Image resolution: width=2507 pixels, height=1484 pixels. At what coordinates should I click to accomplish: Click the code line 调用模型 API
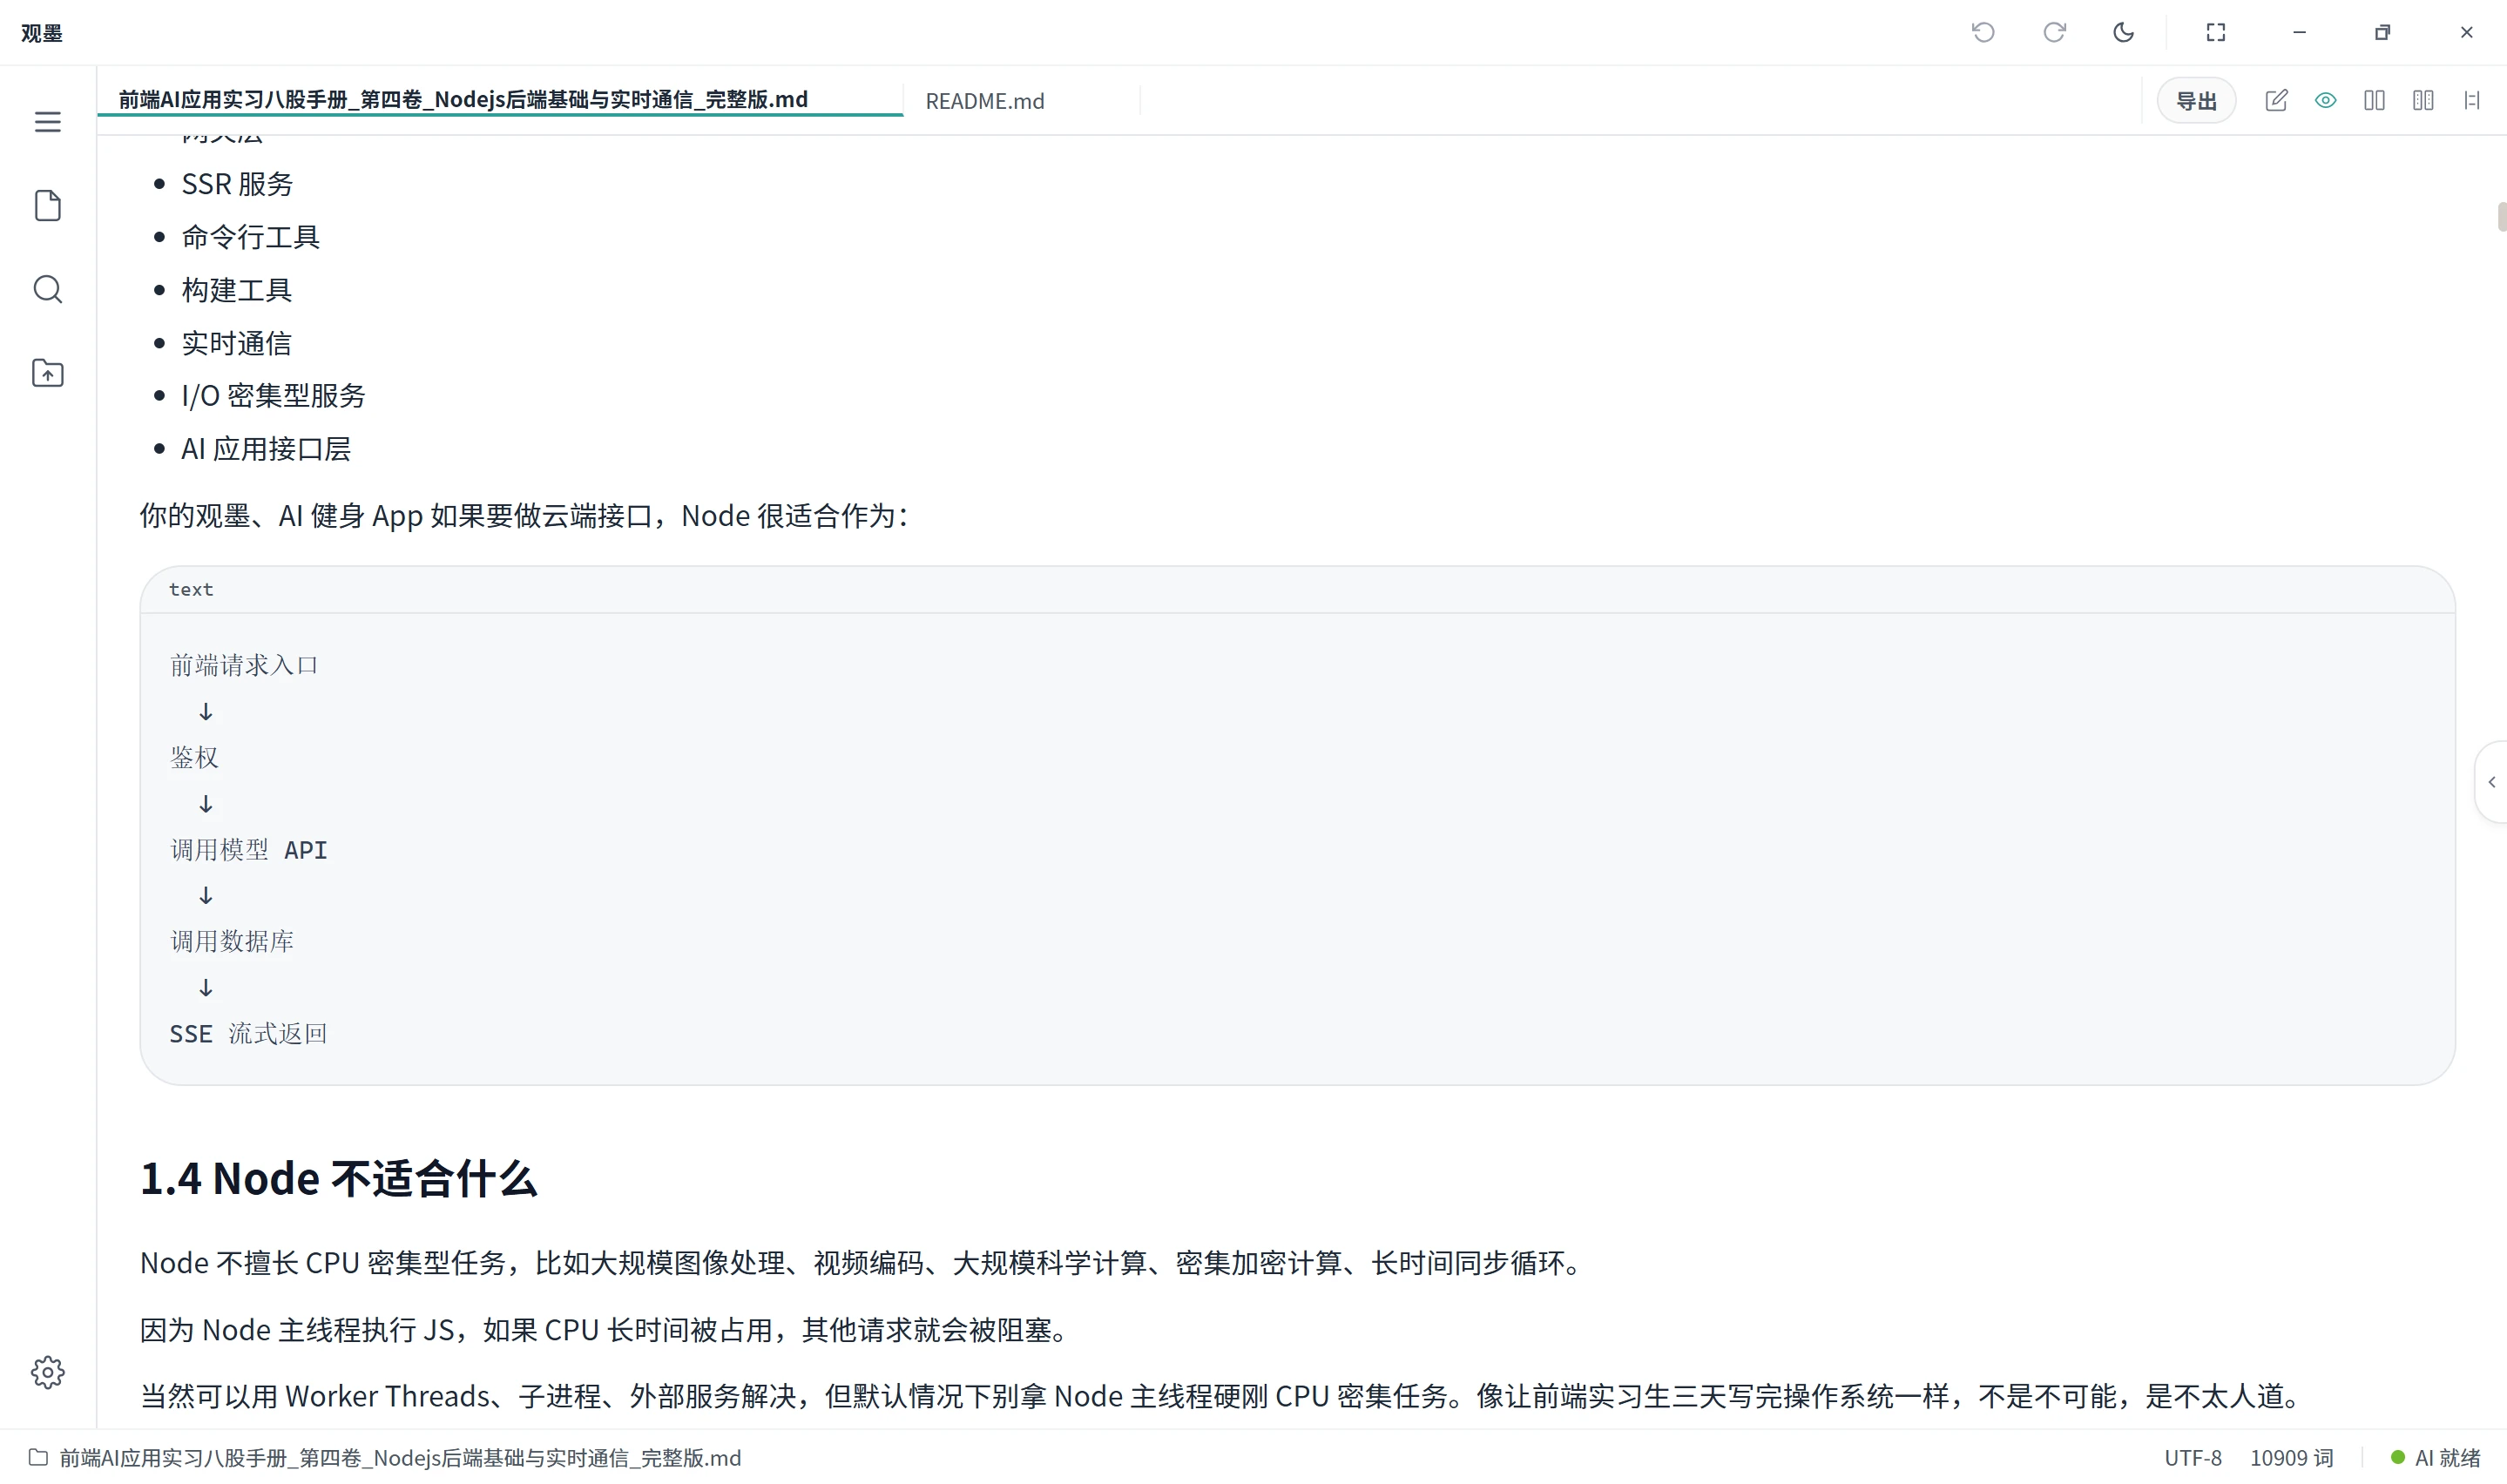click(248, 849)
